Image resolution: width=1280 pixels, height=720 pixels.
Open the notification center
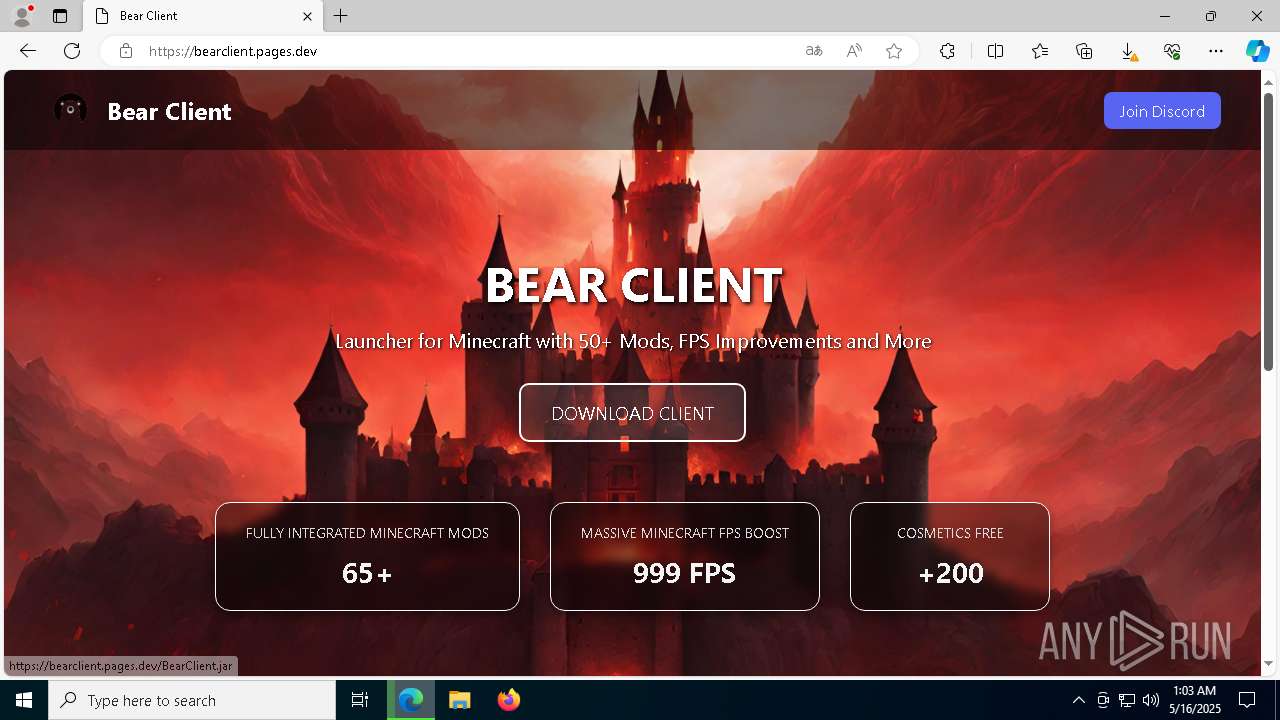click(x=1247, y=700)
